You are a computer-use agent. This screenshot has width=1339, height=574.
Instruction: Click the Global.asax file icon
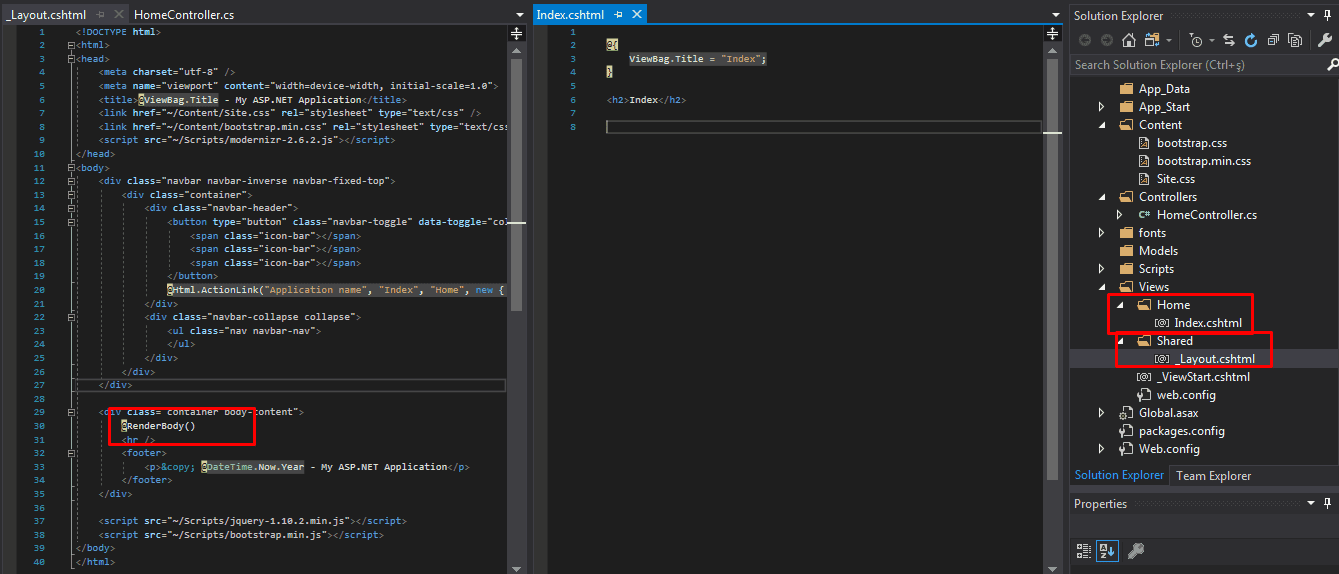coord(1126,413)
